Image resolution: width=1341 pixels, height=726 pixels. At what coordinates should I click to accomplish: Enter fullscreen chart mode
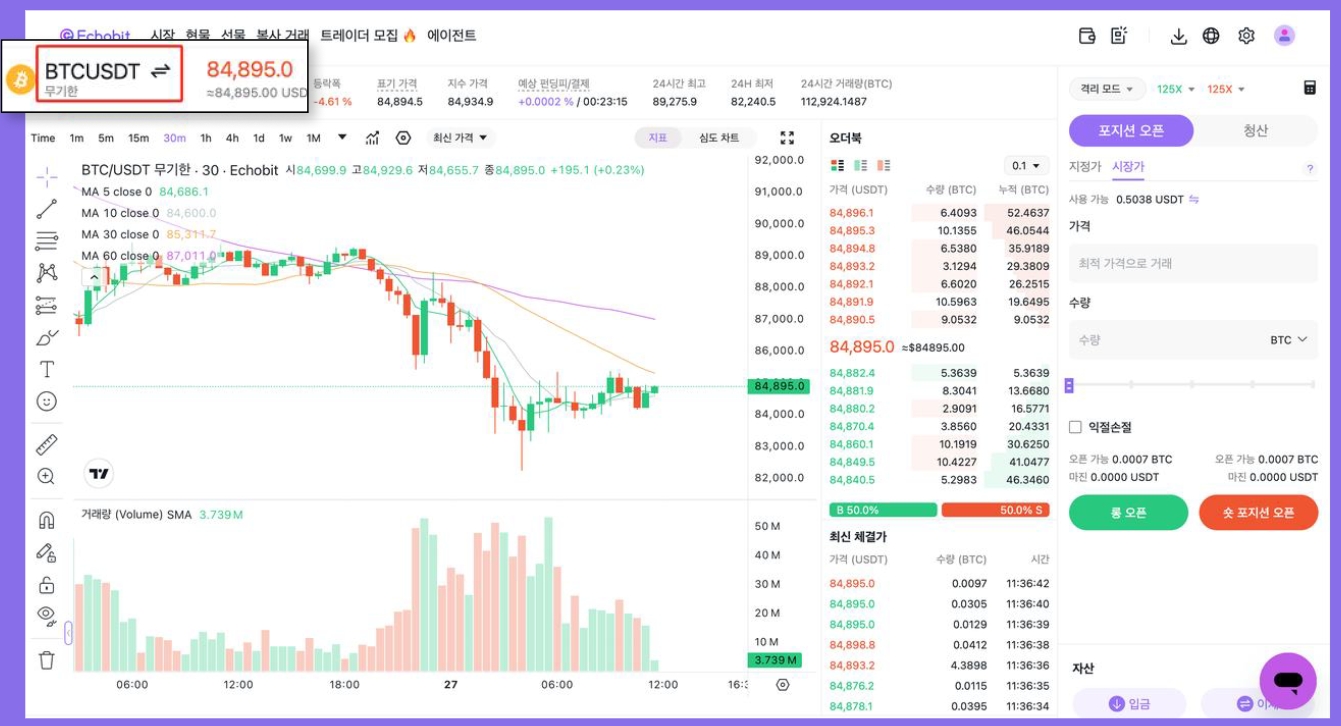pos(787,138)
